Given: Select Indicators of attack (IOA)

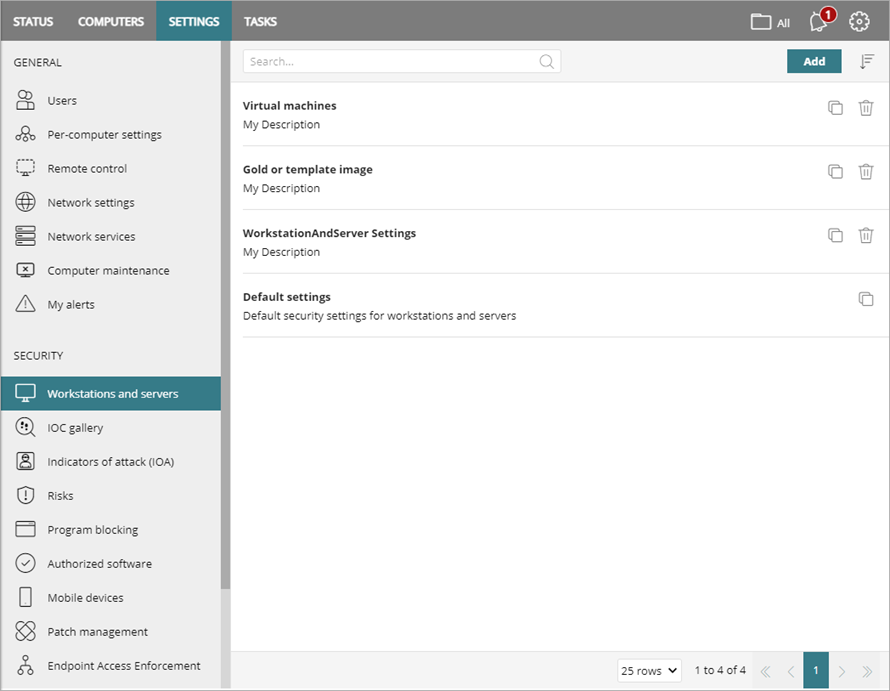Looking at the screenshot, I should (113, 461).
